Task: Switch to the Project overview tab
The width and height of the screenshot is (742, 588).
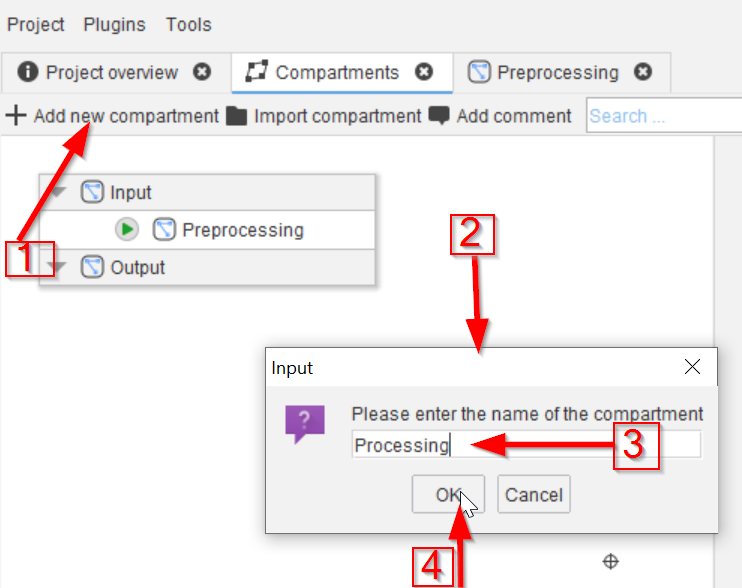Action: 110,72
